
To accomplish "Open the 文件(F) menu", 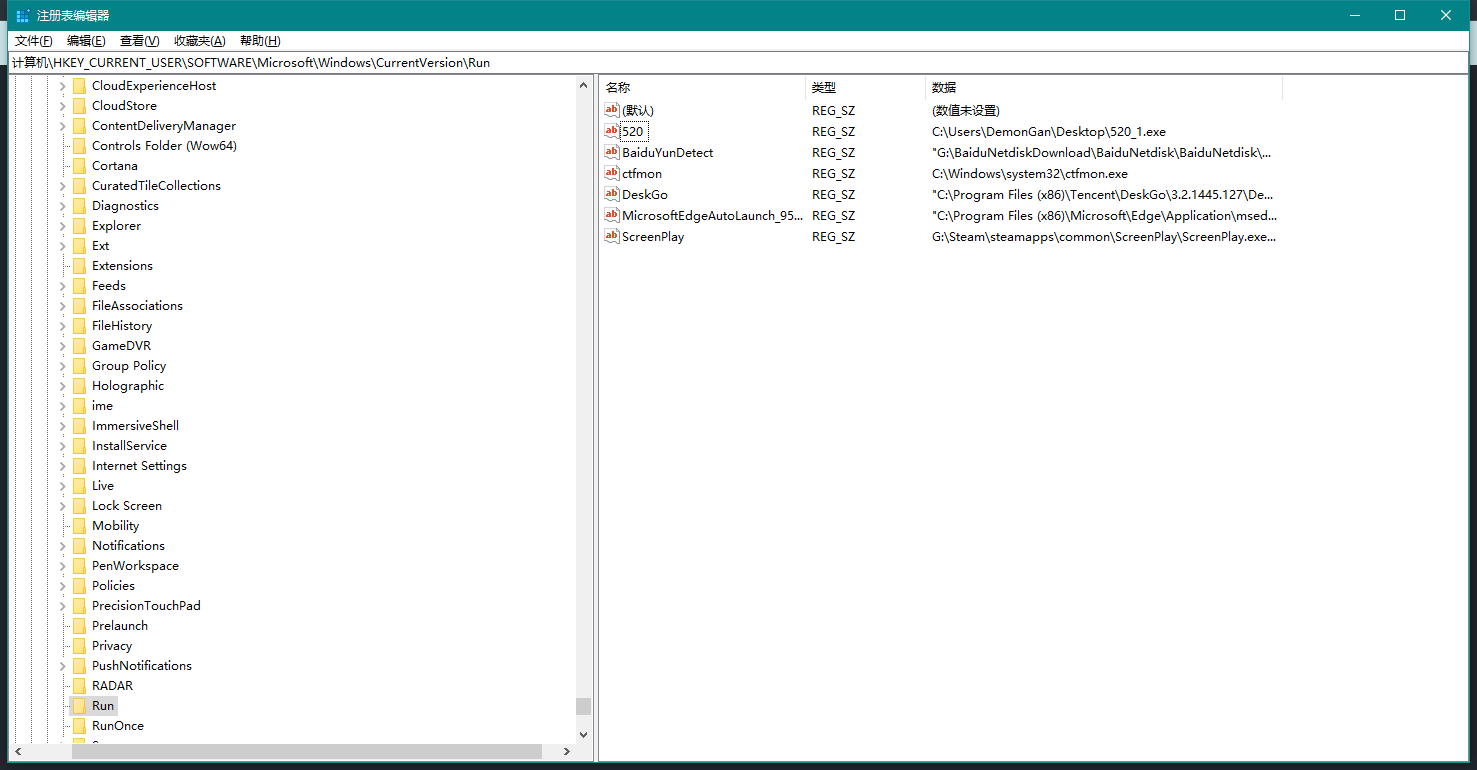I will [x=33, y=41].
